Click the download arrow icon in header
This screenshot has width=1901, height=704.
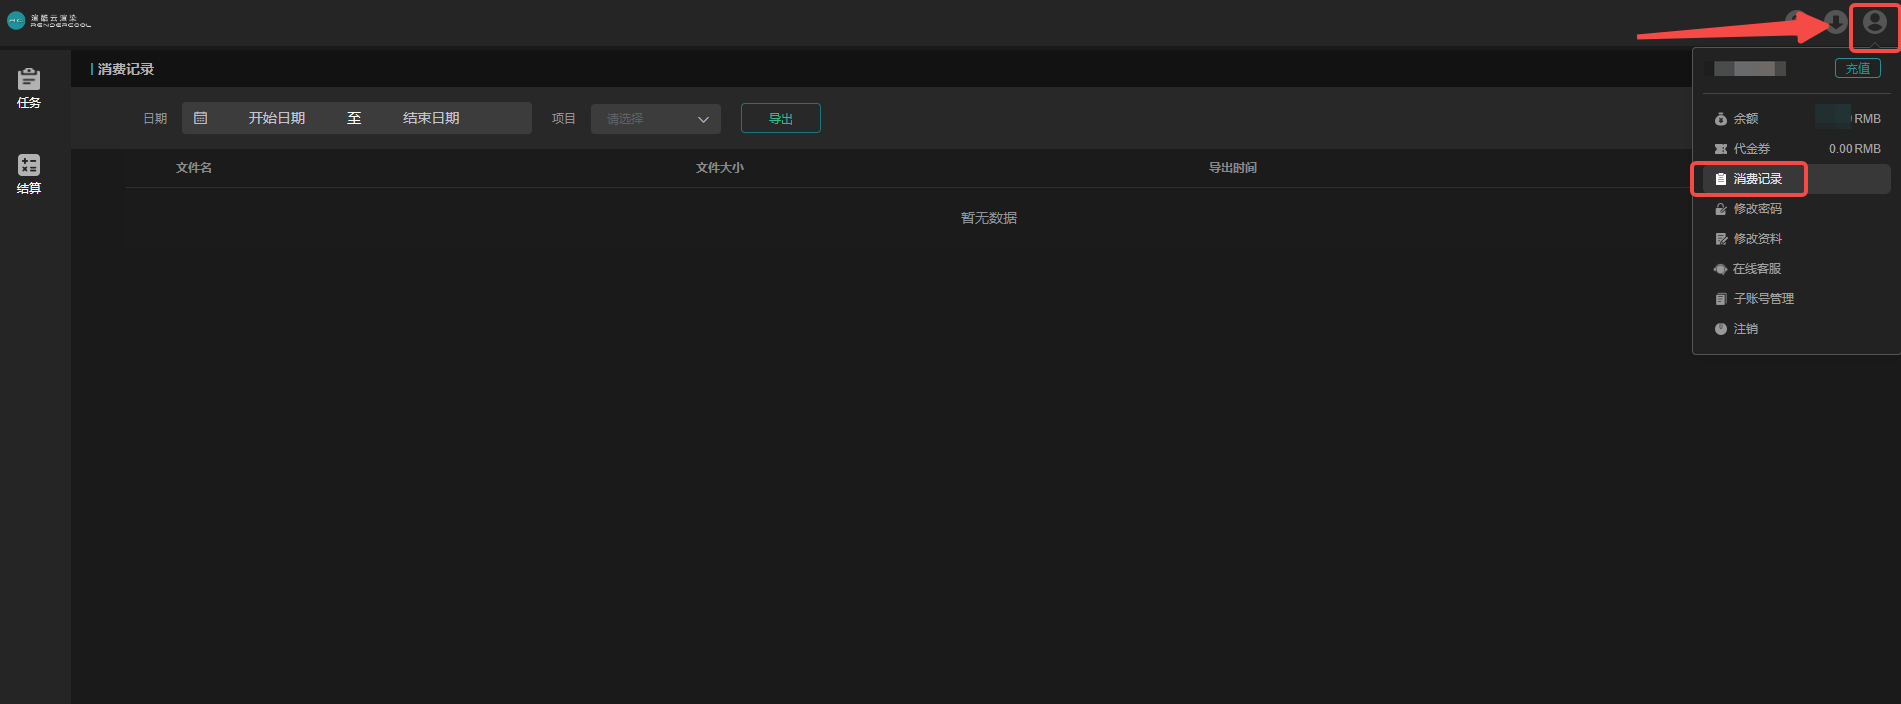coord(1835,22)
